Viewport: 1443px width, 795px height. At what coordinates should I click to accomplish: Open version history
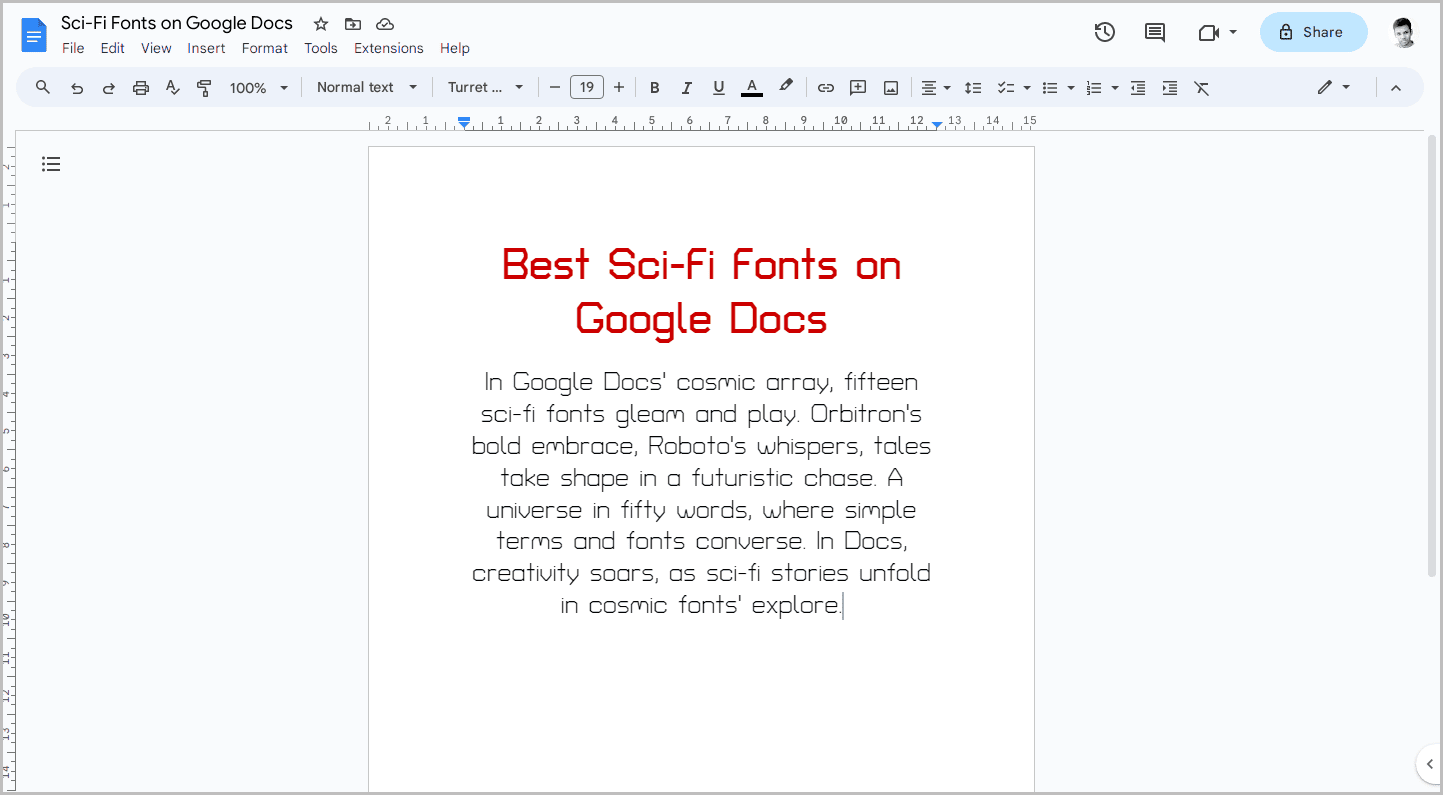tap(1104, 32)
